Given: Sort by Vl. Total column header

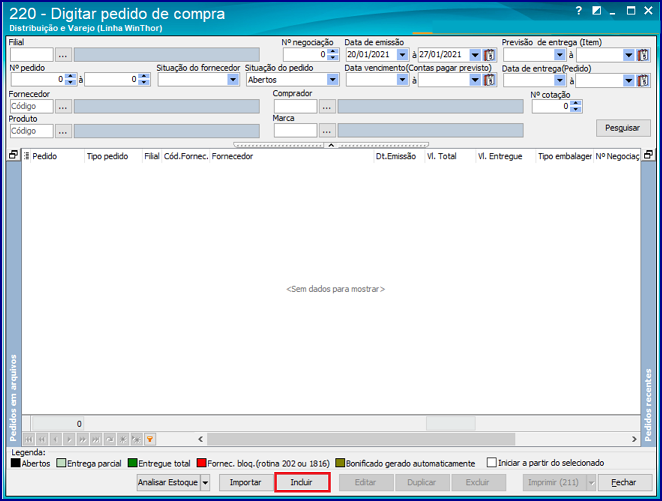Looking at the screenshot, I should pos(450,156).
